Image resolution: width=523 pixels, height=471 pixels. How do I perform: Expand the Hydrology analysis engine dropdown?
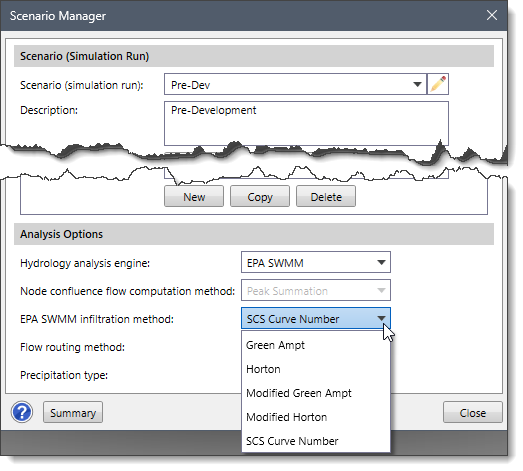click(316, 263)
